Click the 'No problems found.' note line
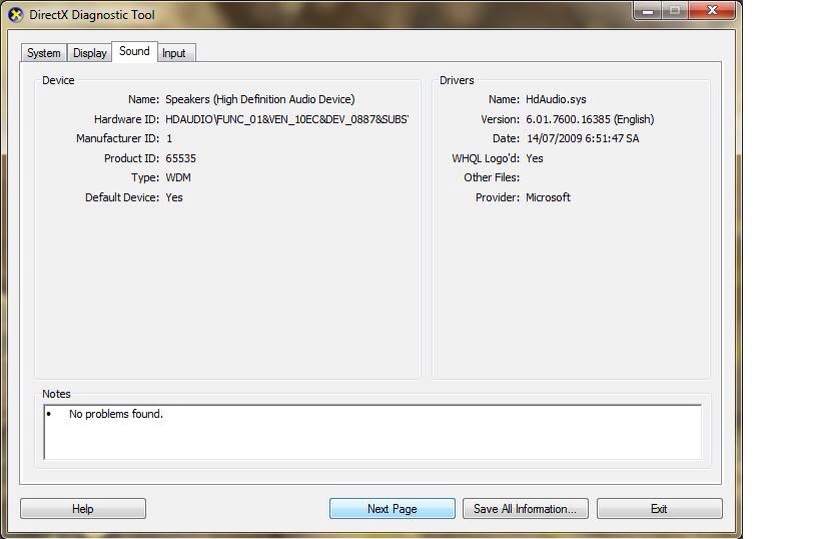This screenshot has height=539, width=819. pyautogui.click(x=115, y=414)
